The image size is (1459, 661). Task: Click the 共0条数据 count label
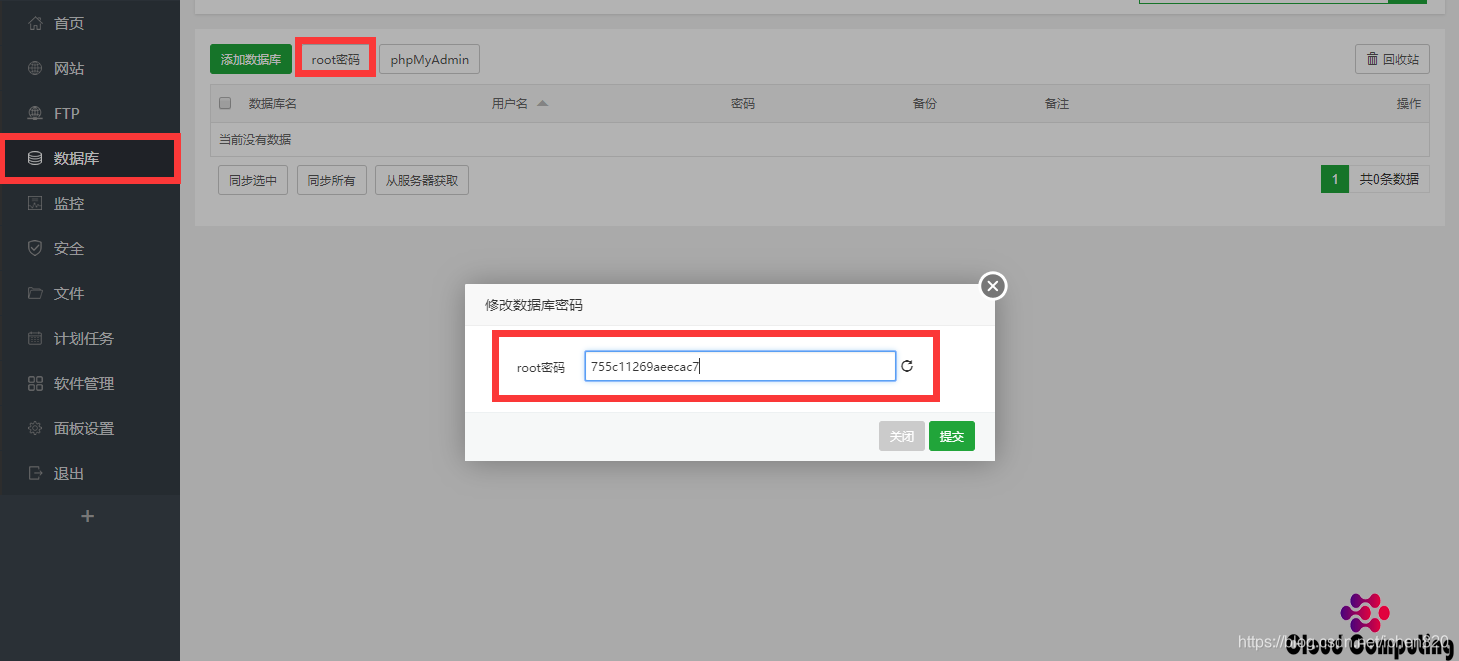pyautogui.click(x=1389, y=179)
